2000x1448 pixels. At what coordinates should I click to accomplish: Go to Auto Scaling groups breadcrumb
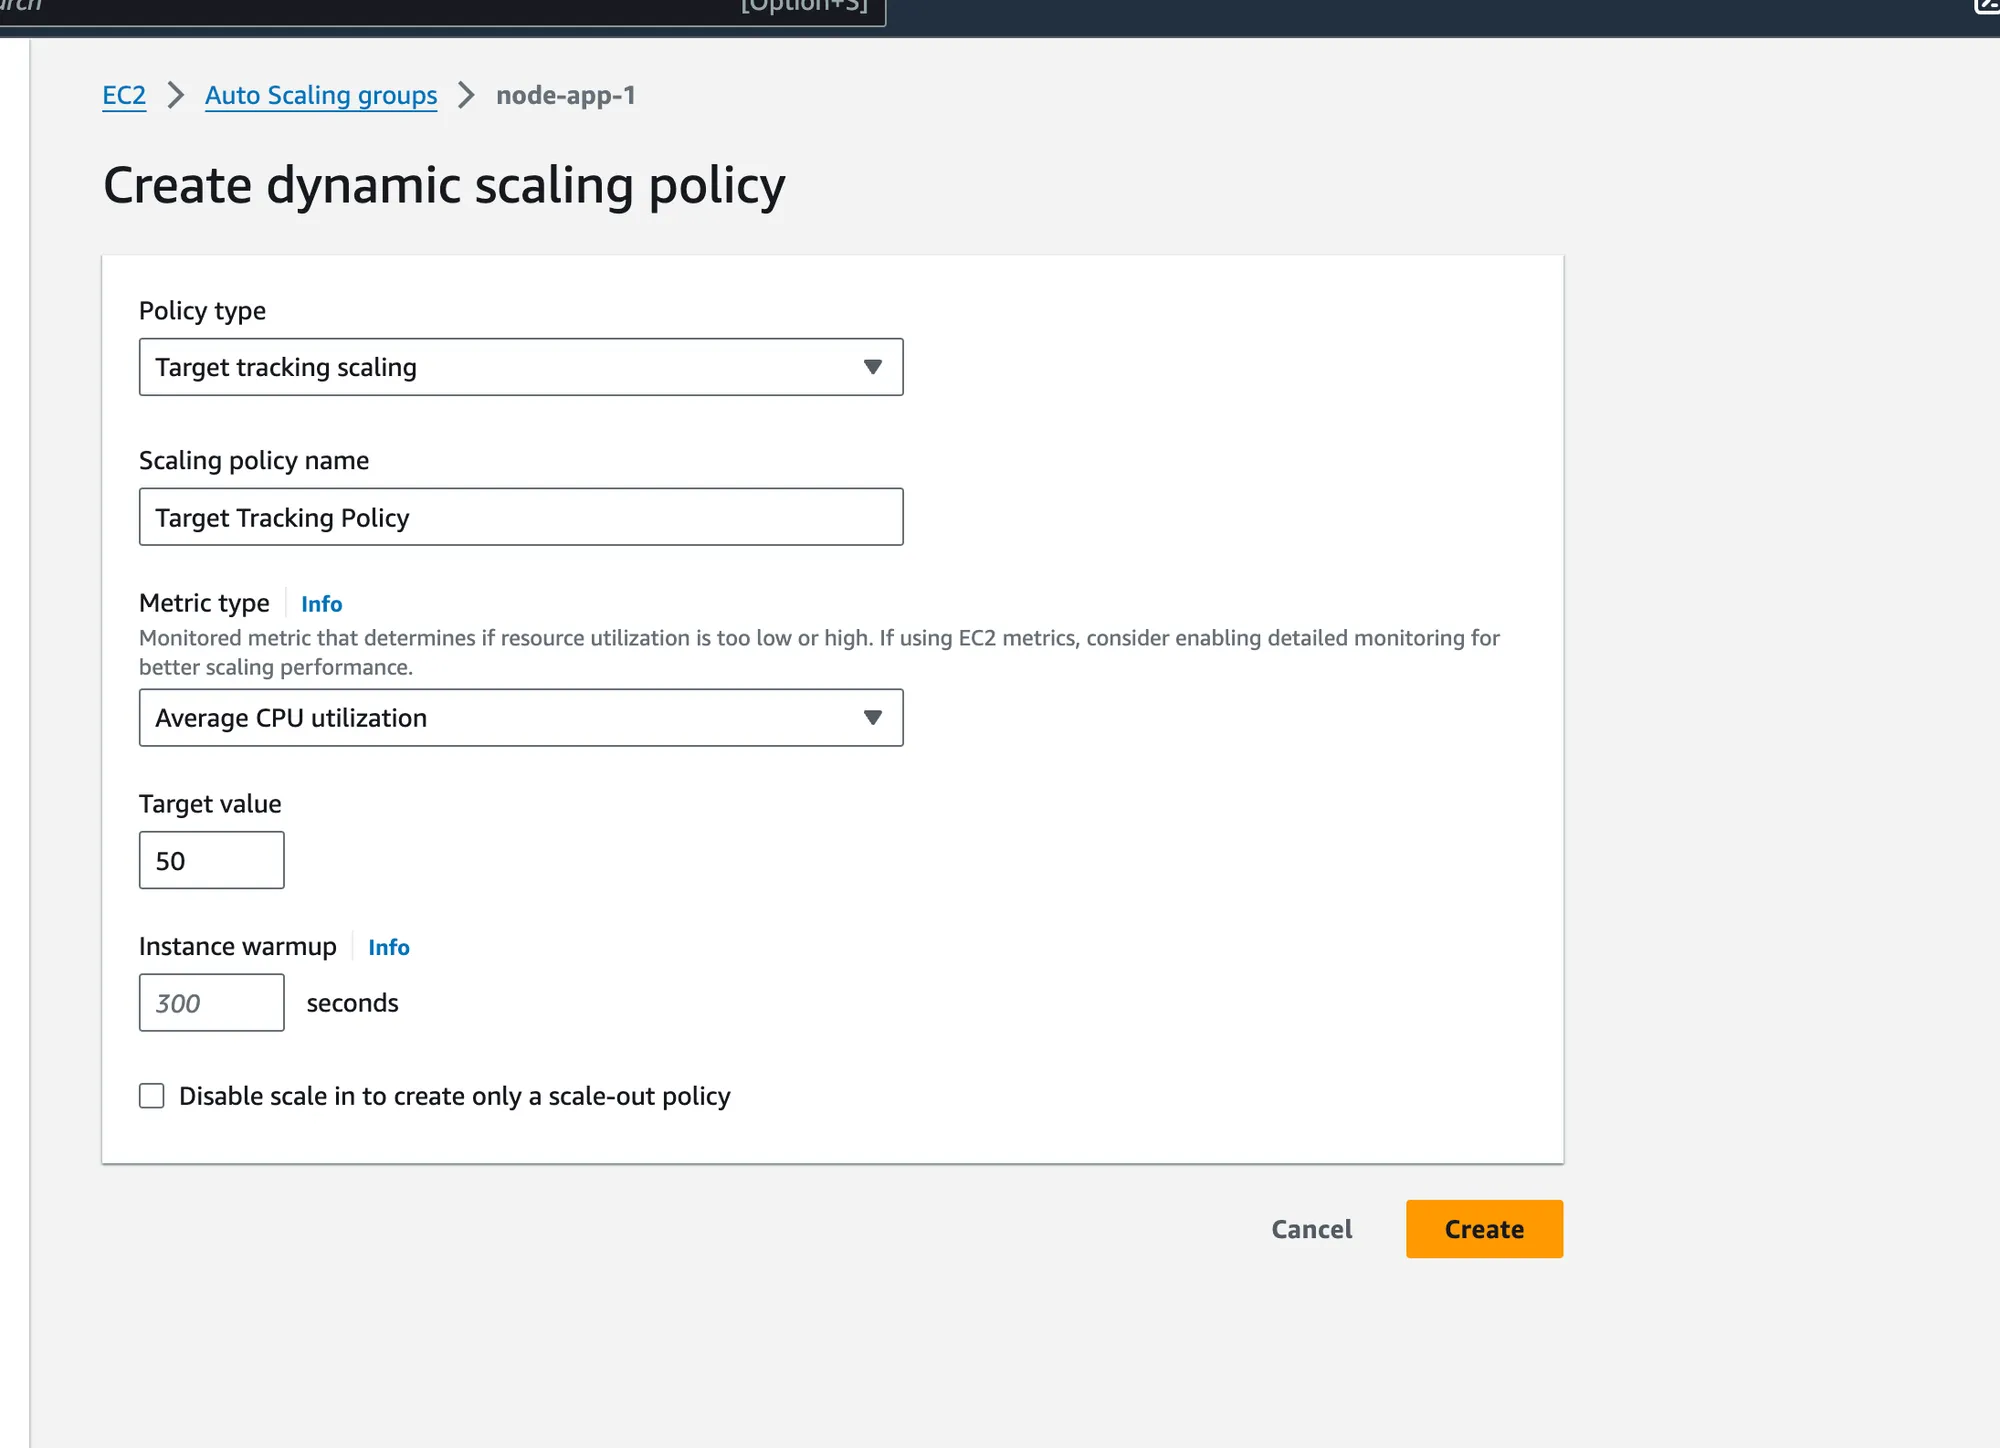pos(320,96)
